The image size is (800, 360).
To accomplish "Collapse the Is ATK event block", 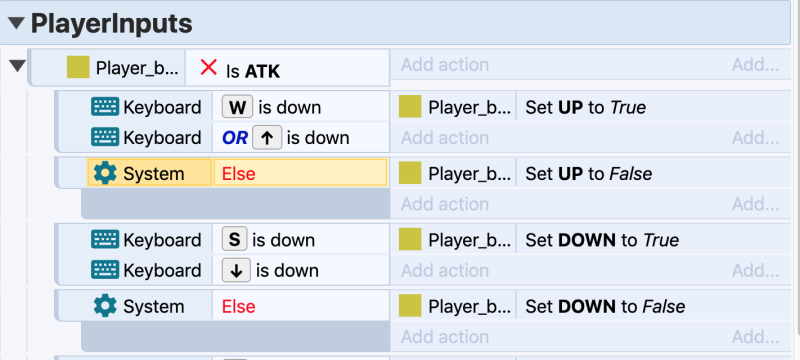I will click(x=18, y=65).
